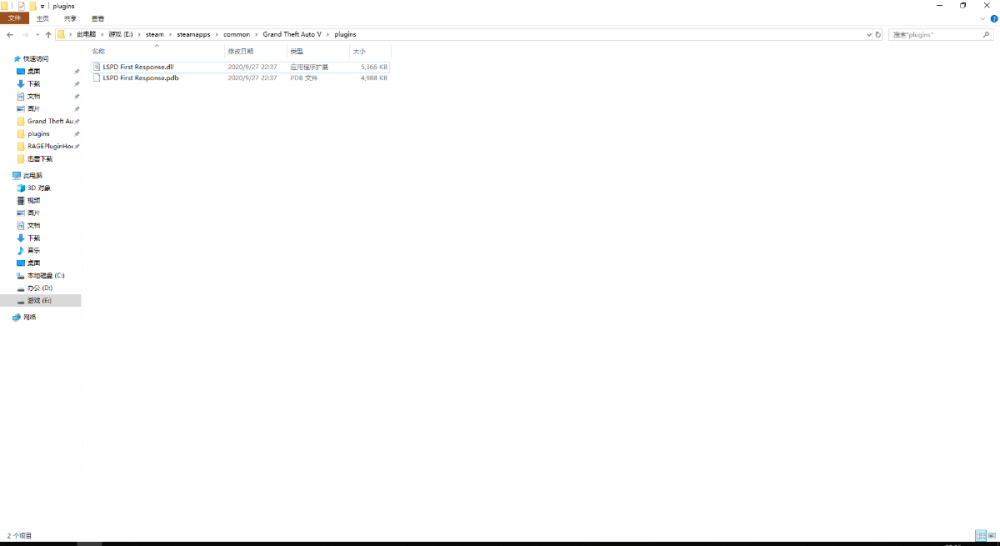Click plugins at the end of breadcrumb

coord(345,34)
